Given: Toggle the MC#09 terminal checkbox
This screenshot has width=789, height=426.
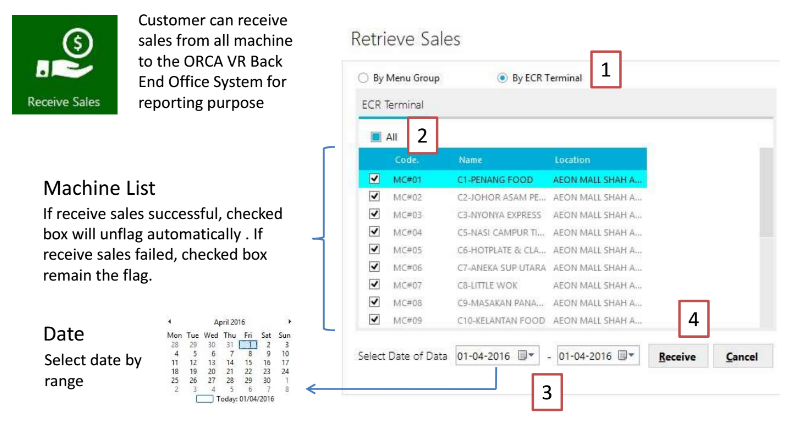Looking at the screenshot, I should coord(374,320).
